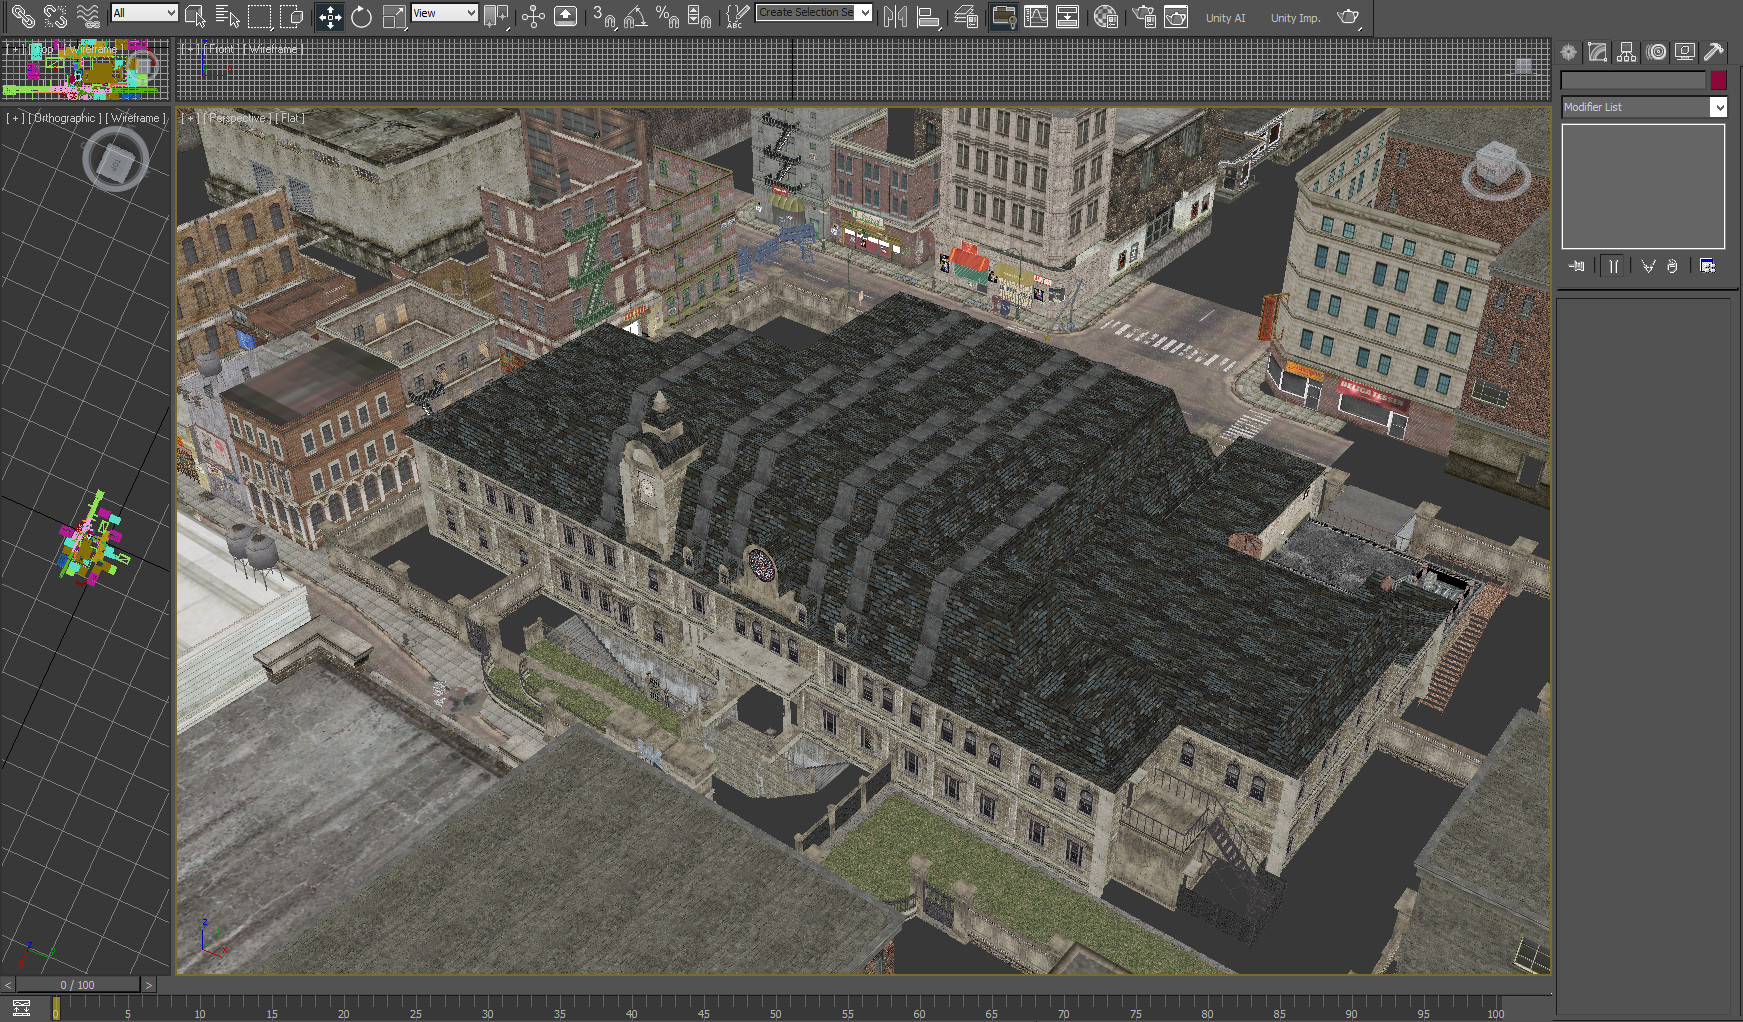Open the Material Editor
Viewport: 1743px width, 1022px height.
click(x=1105, y=16)
